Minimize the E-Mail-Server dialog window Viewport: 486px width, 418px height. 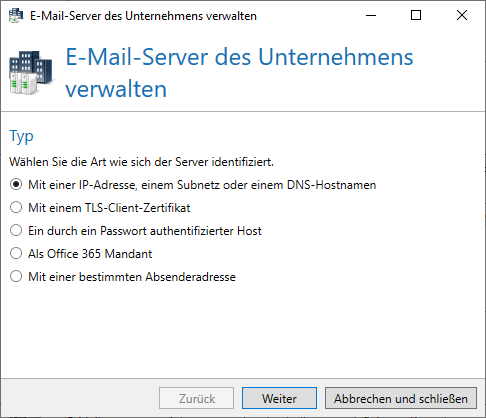371,15
